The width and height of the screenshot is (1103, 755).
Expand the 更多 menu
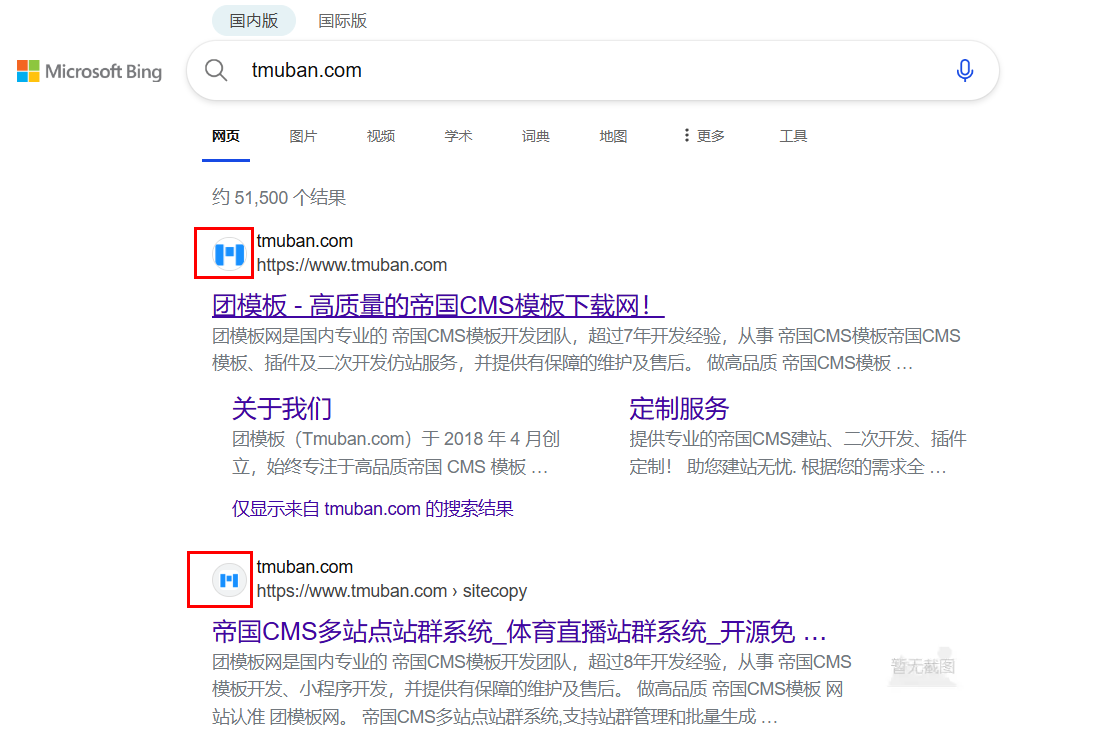coord(703,136)
